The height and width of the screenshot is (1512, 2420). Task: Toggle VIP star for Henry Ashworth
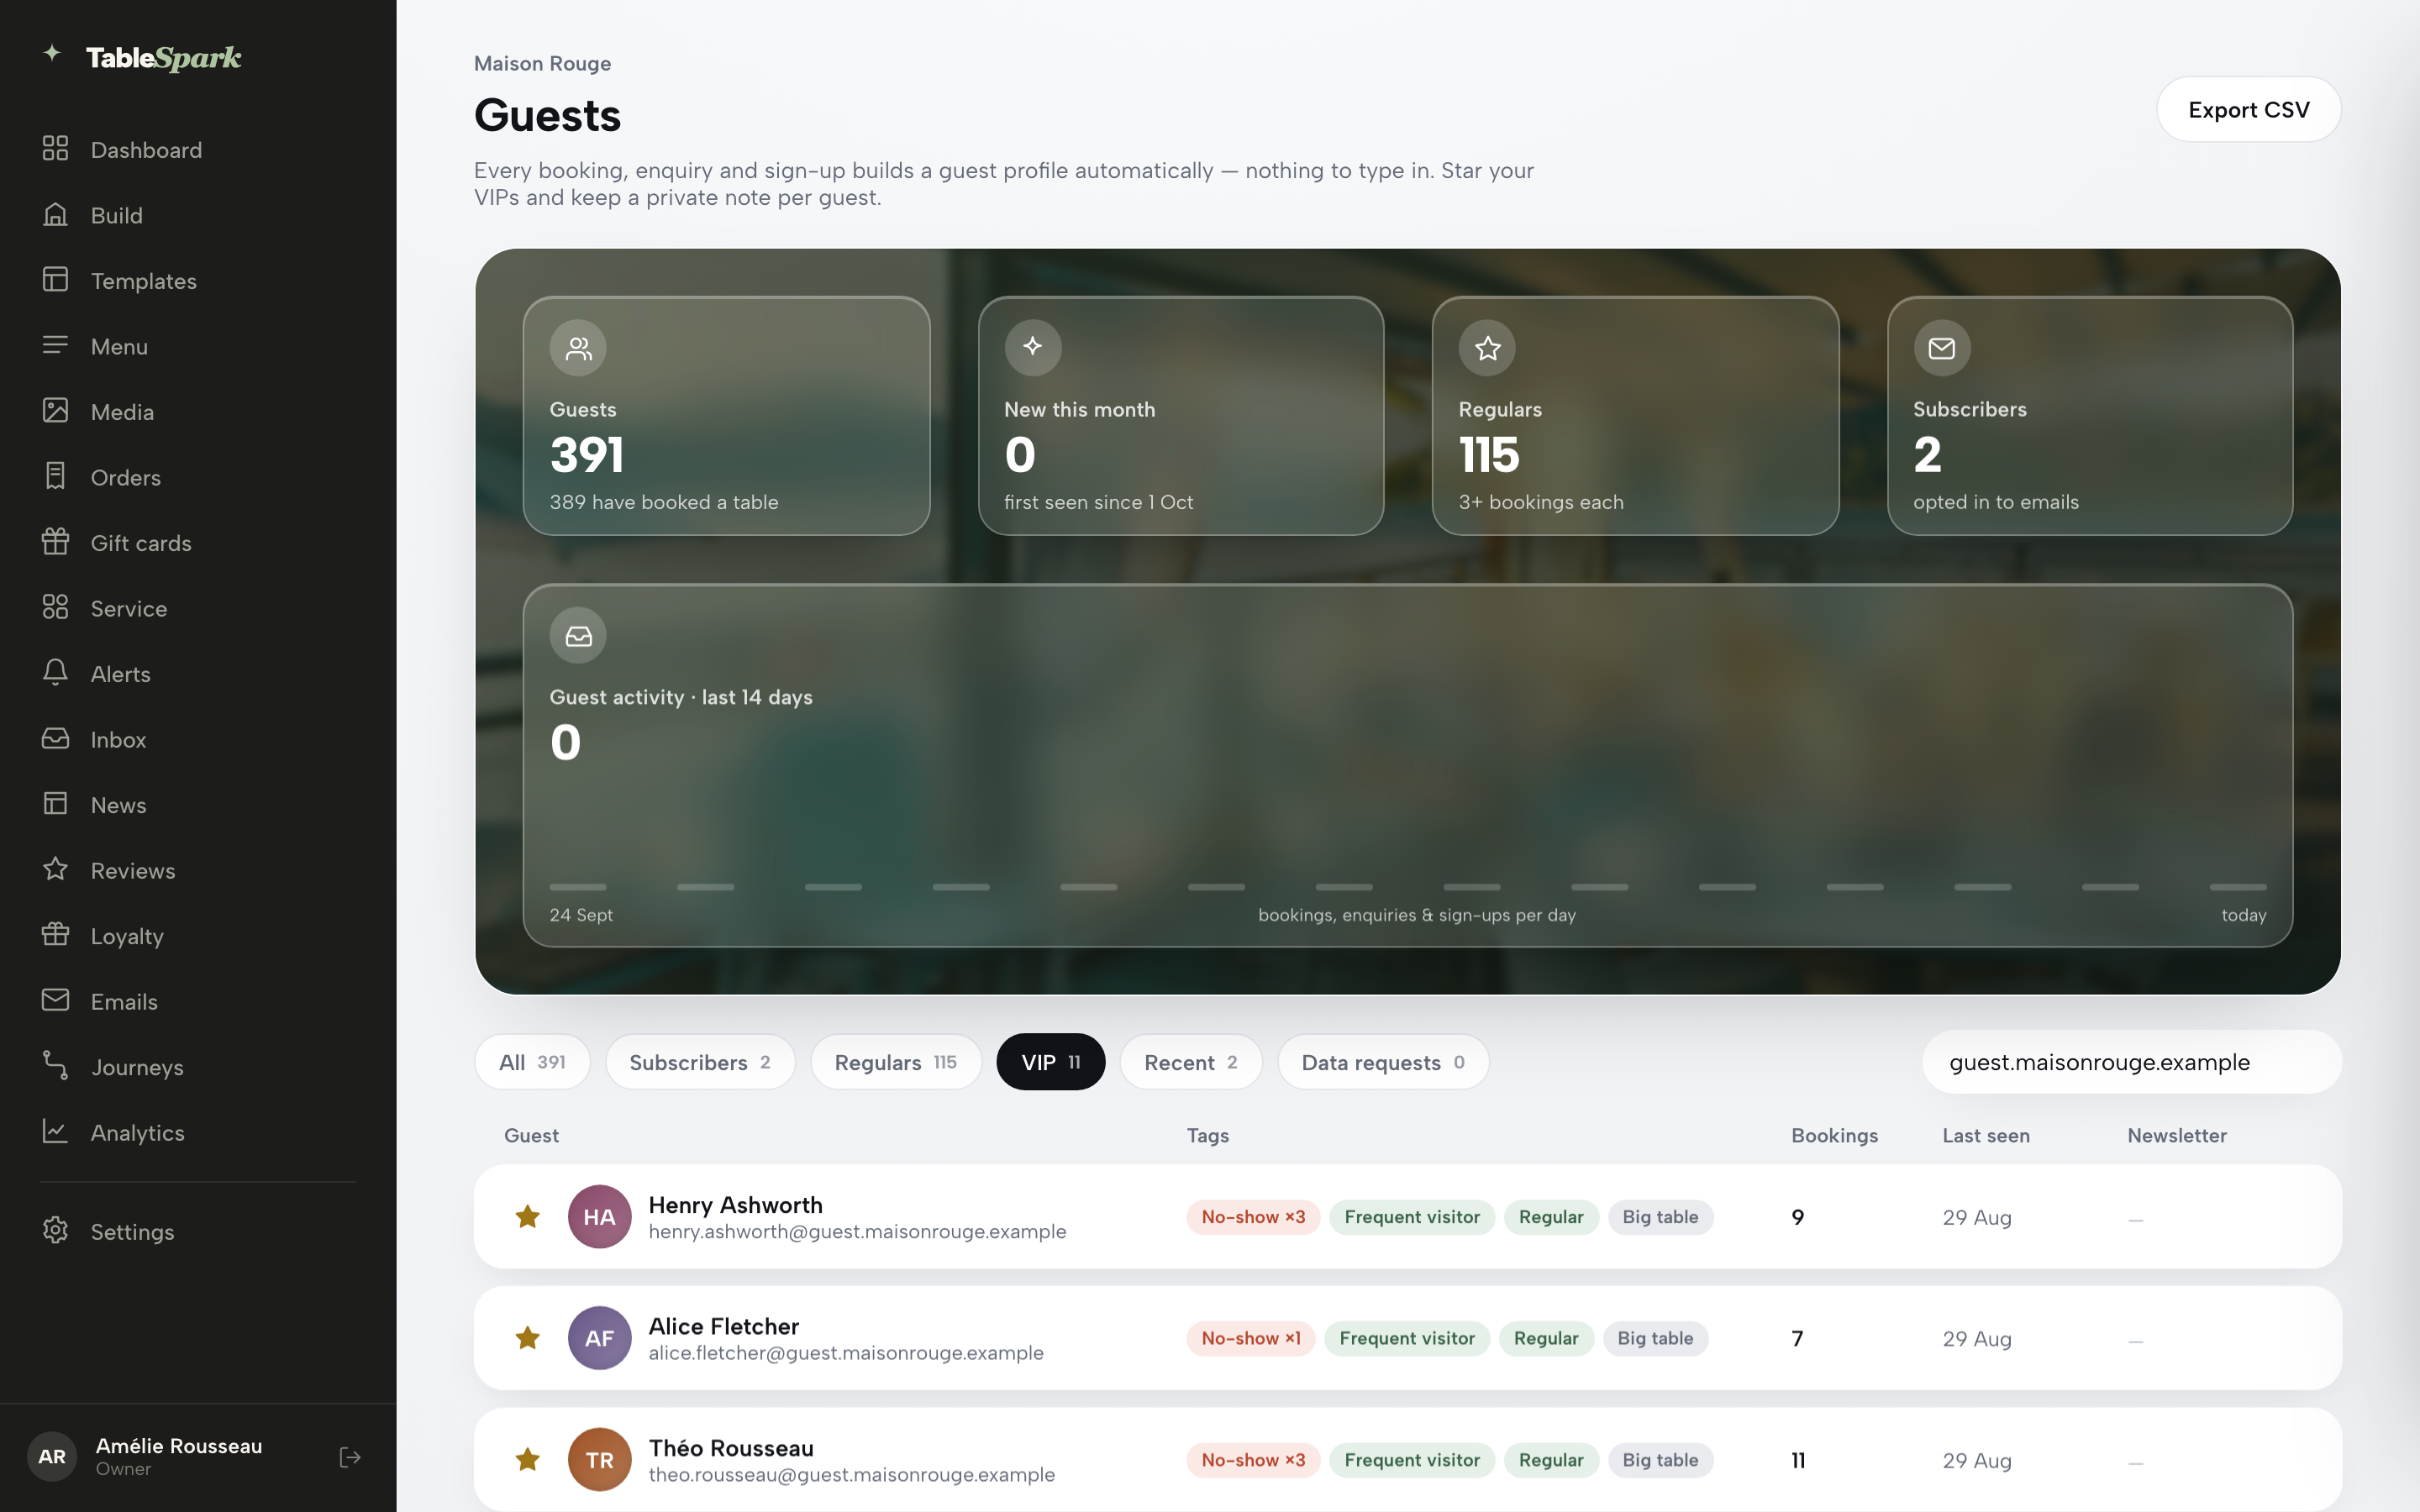[x=528, y=1217]
